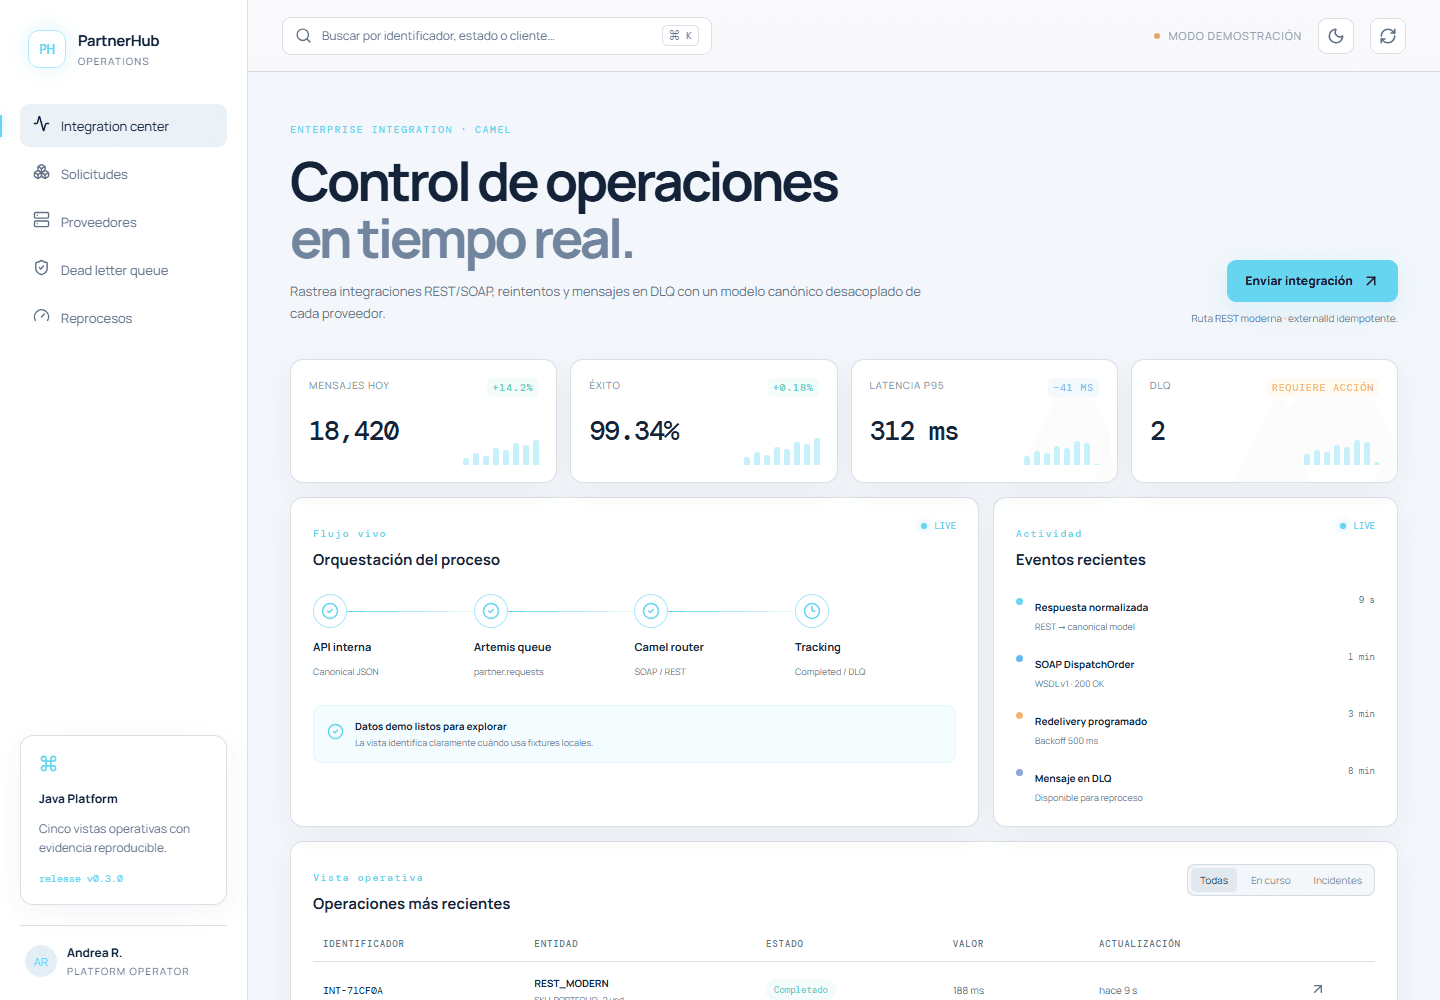The image size is (1440, 1000).
Task: Refresh data with the reload icon
Action: coord(1388,36)
